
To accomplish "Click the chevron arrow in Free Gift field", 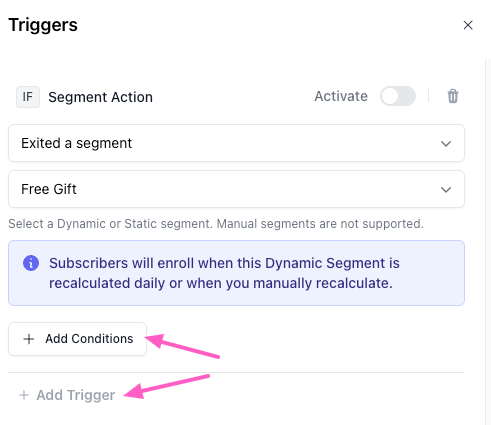I will tap(446, 190).
